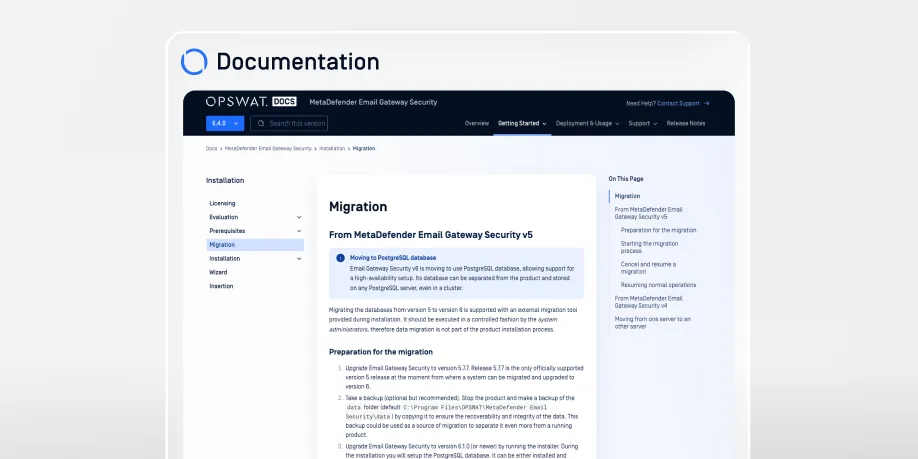The image size is (918, 459).
Task: Expand the Support menu in the header
Action: pyautogui.click(x=643, y=124)
